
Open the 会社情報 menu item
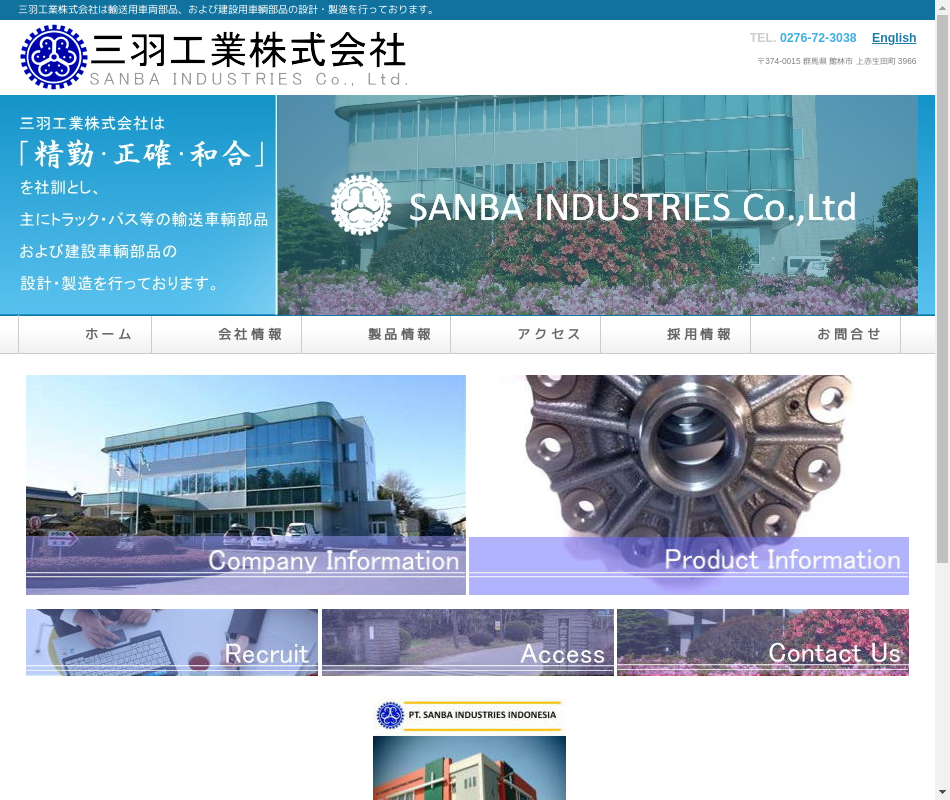coord(250,335)
